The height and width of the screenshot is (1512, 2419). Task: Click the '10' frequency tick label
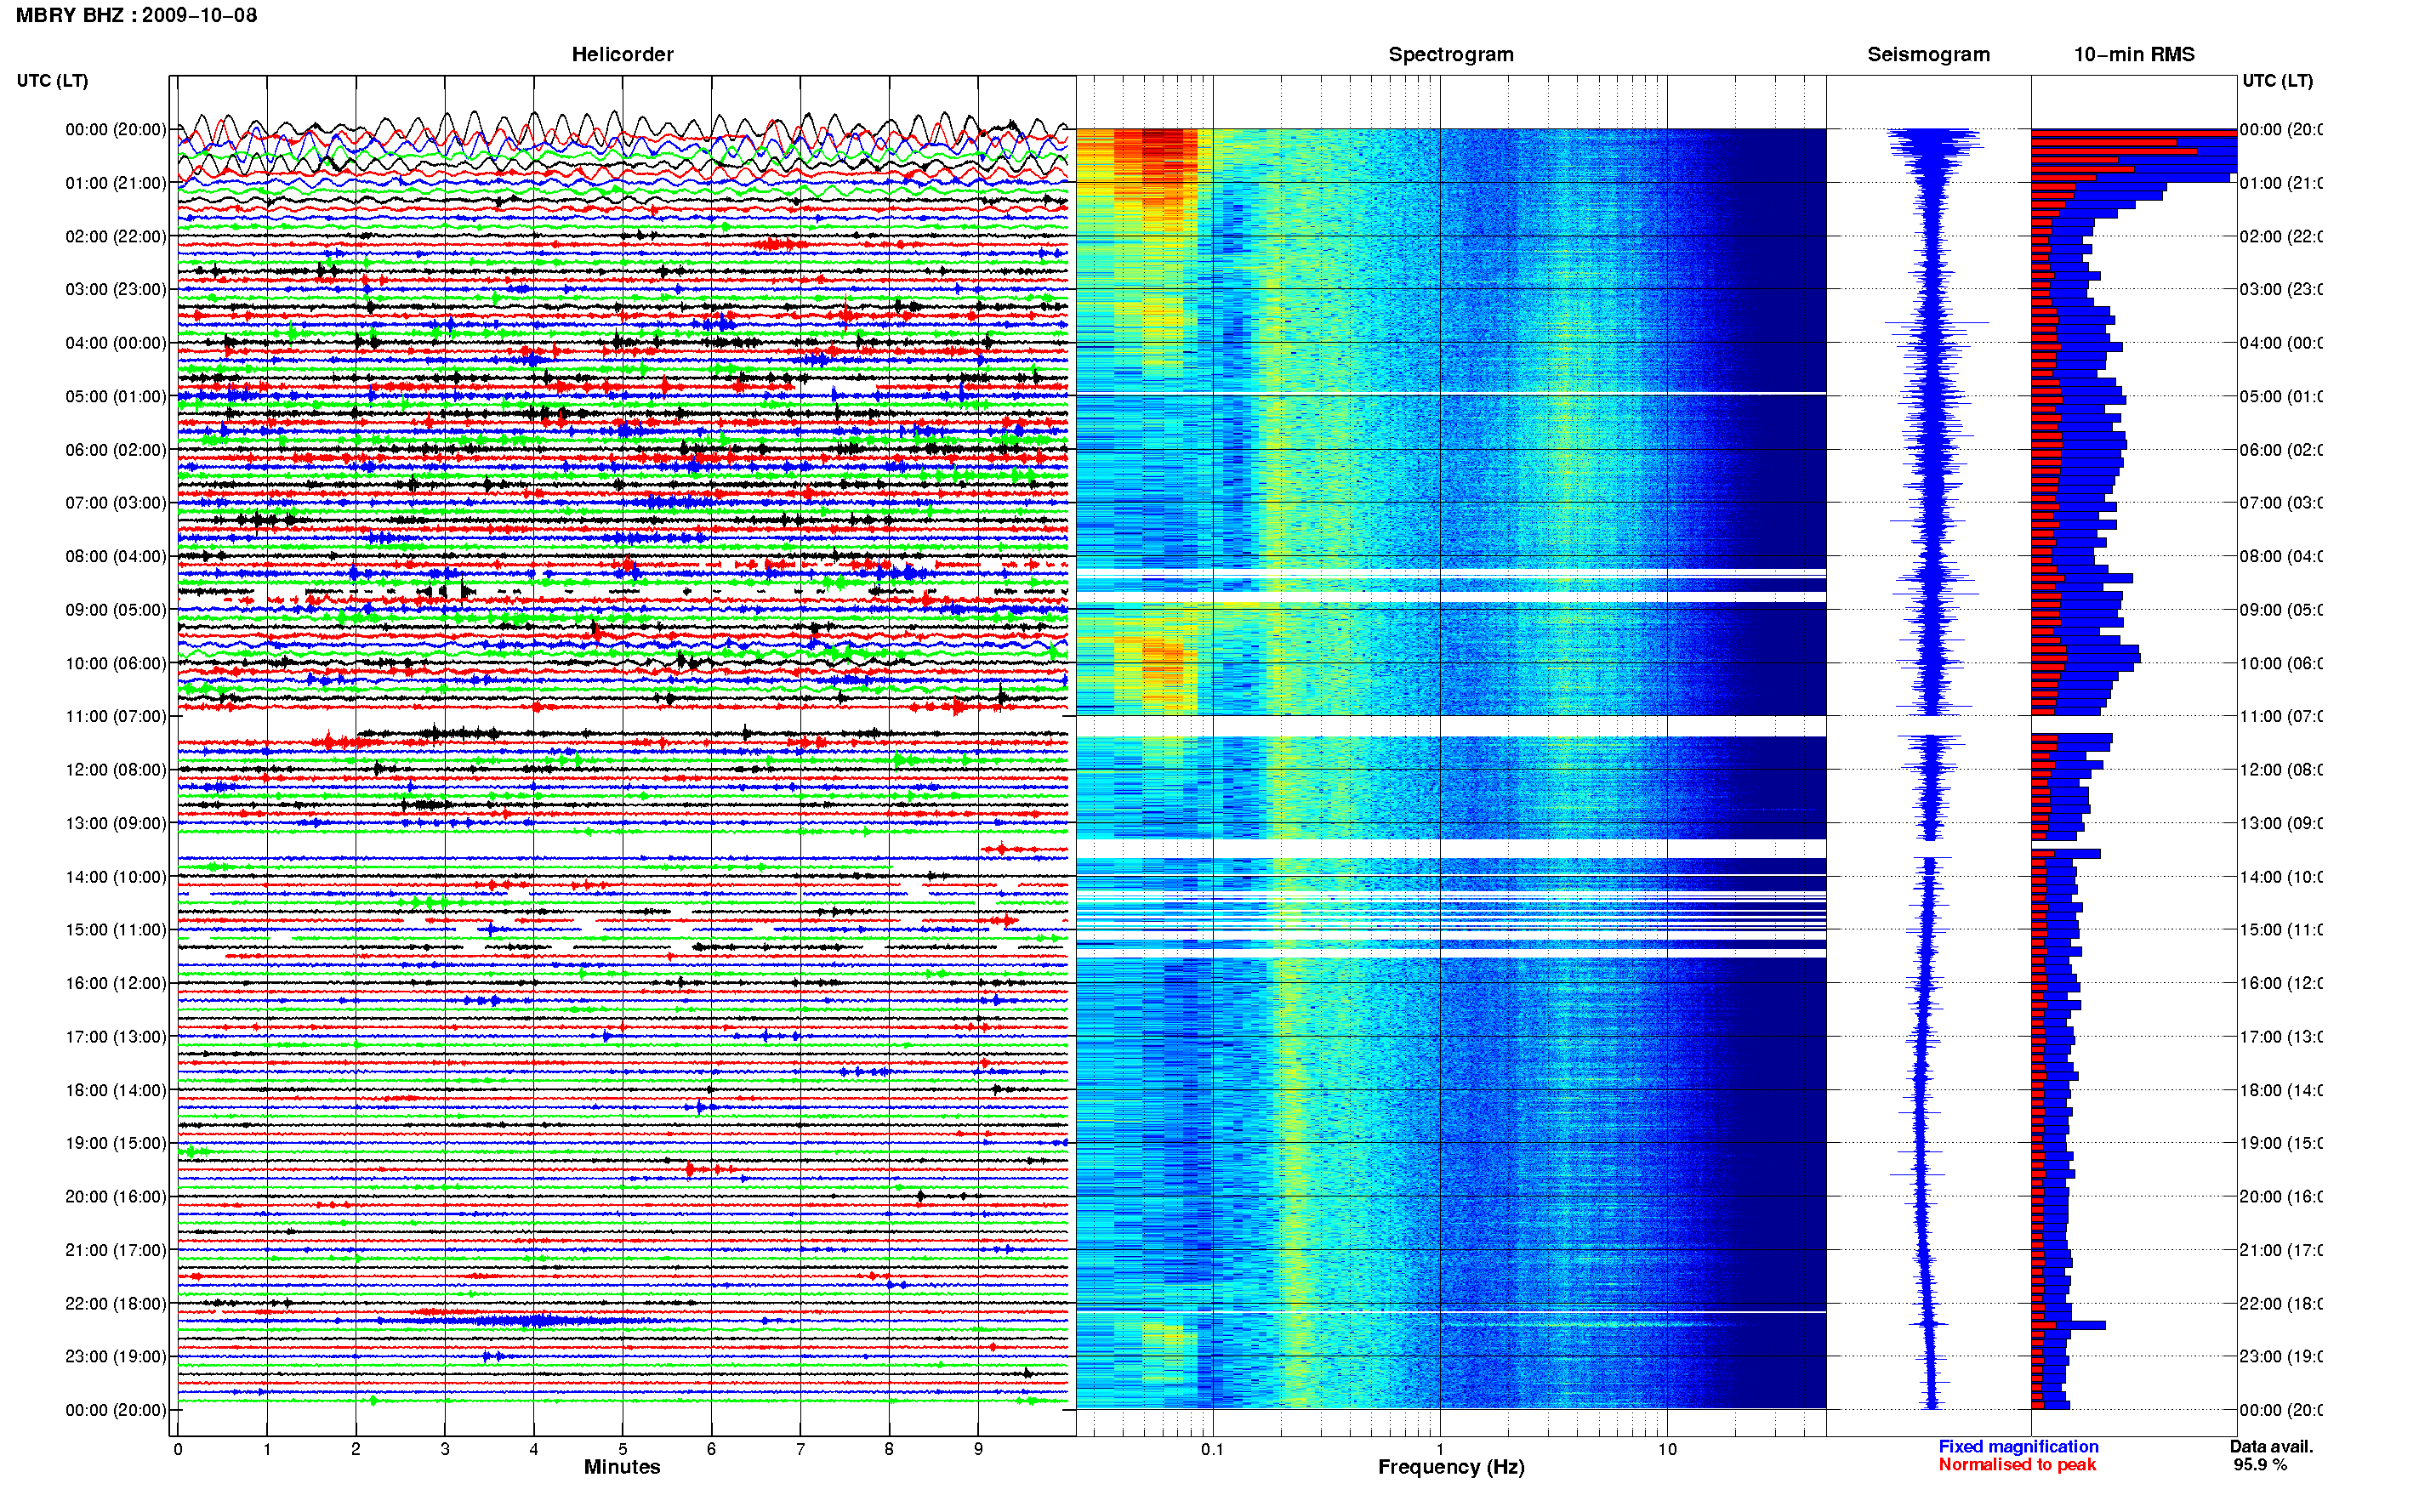pyautogui.click(x=1667, y=1449)
